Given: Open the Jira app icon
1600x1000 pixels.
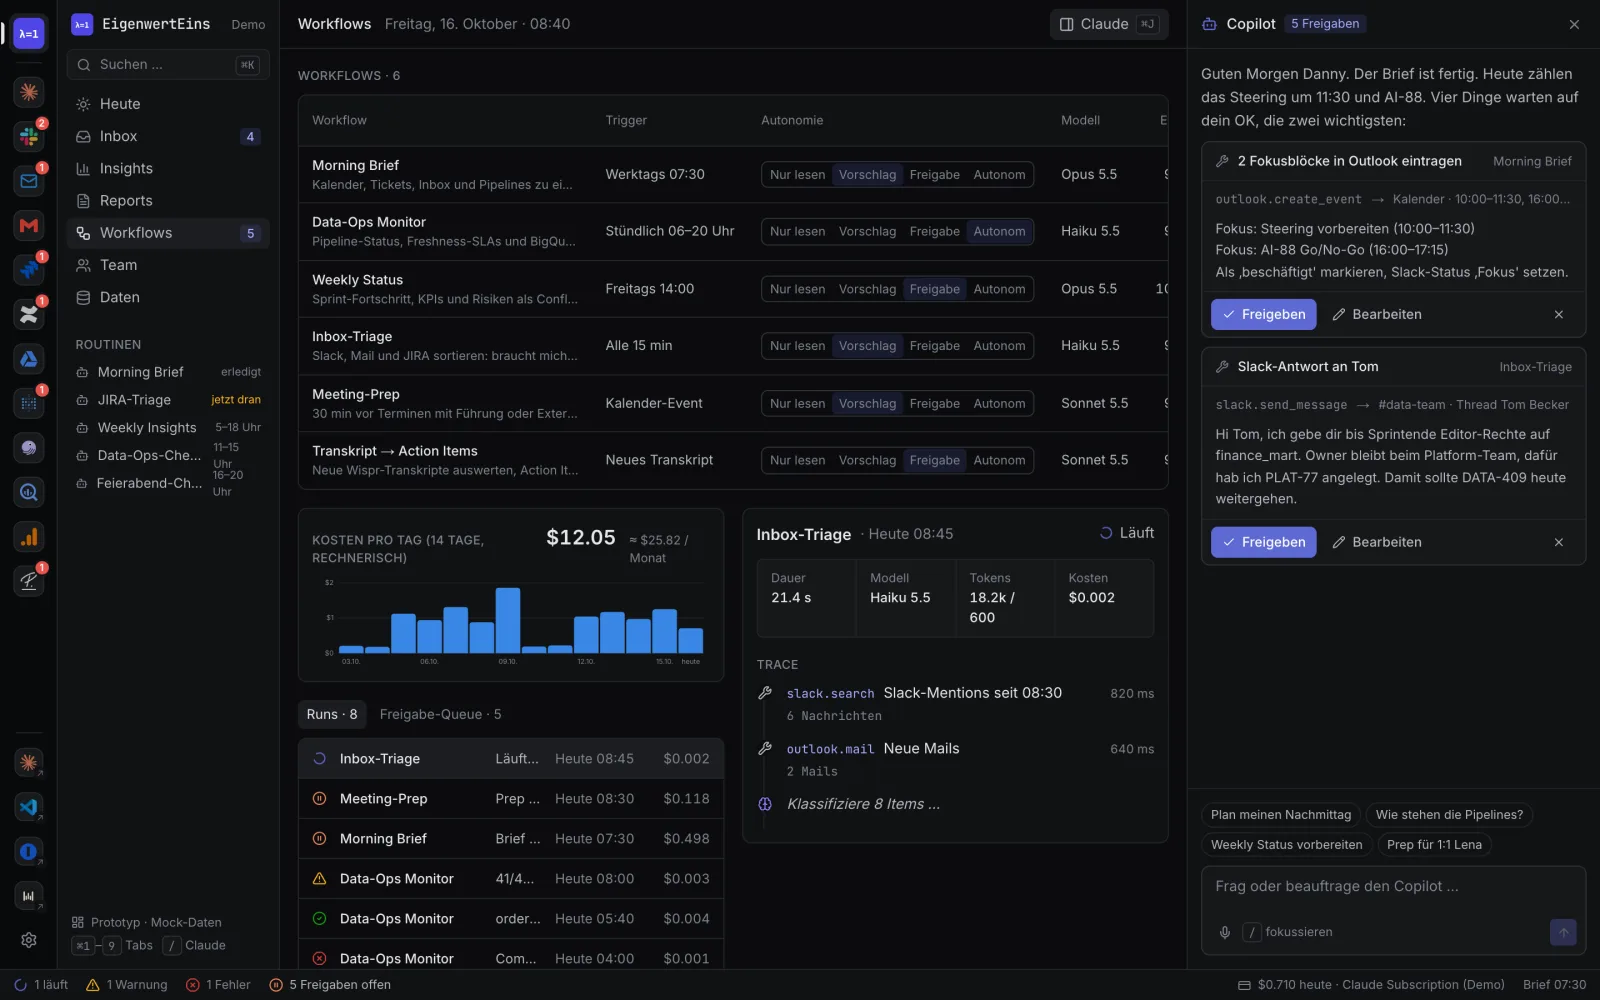Looking at the screenshot, I should (29, 270).
